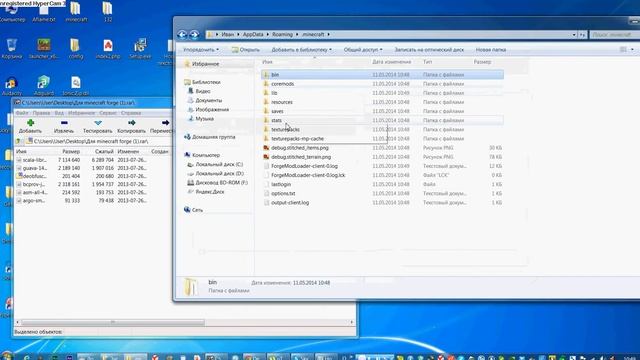This screenshot has height=360, width=640.
Task: Expand breadcrumb arrow after .minecraft
Action: point(328,35)
